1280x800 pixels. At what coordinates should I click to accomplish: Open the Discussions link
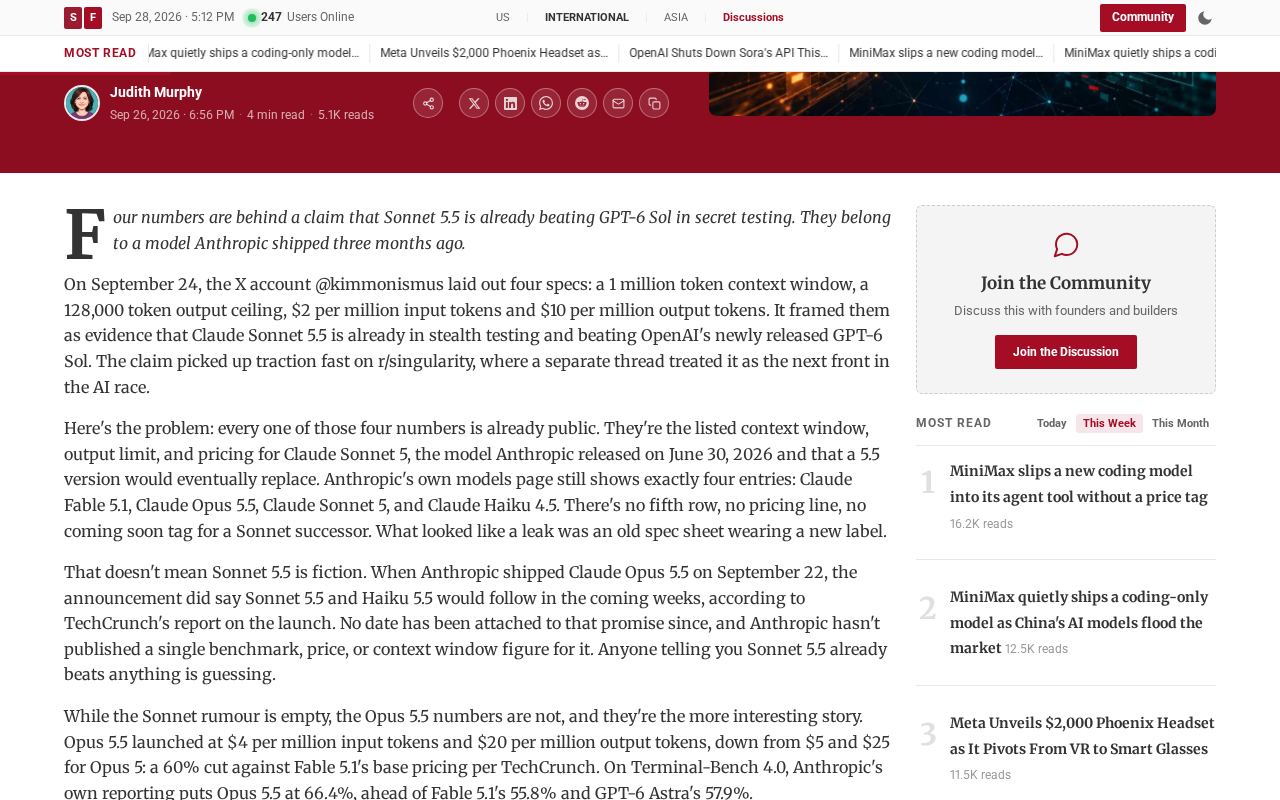tap(753, 18)
